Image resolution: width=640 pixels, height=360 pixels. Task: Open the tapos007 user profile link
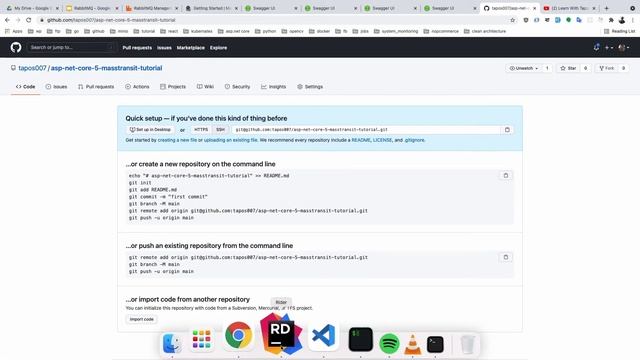32,68
